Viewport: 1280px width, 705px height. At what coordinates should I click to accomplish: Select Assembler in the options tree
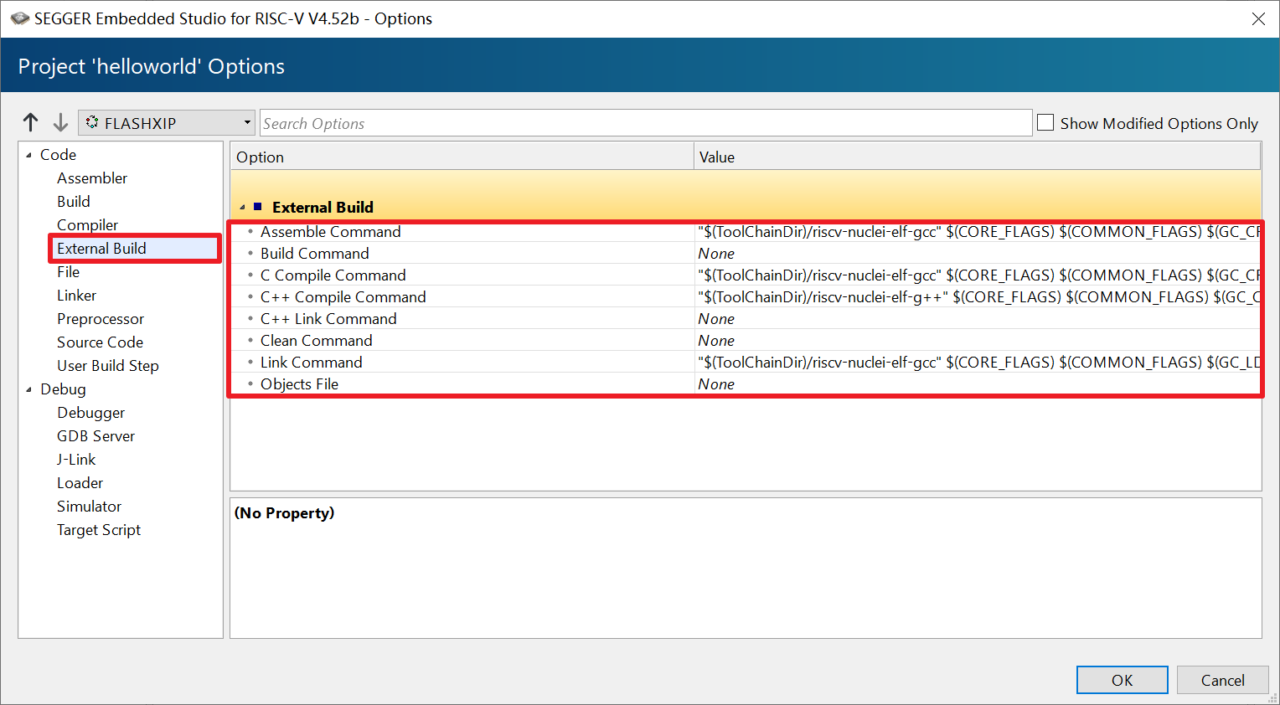coord(92,178)
